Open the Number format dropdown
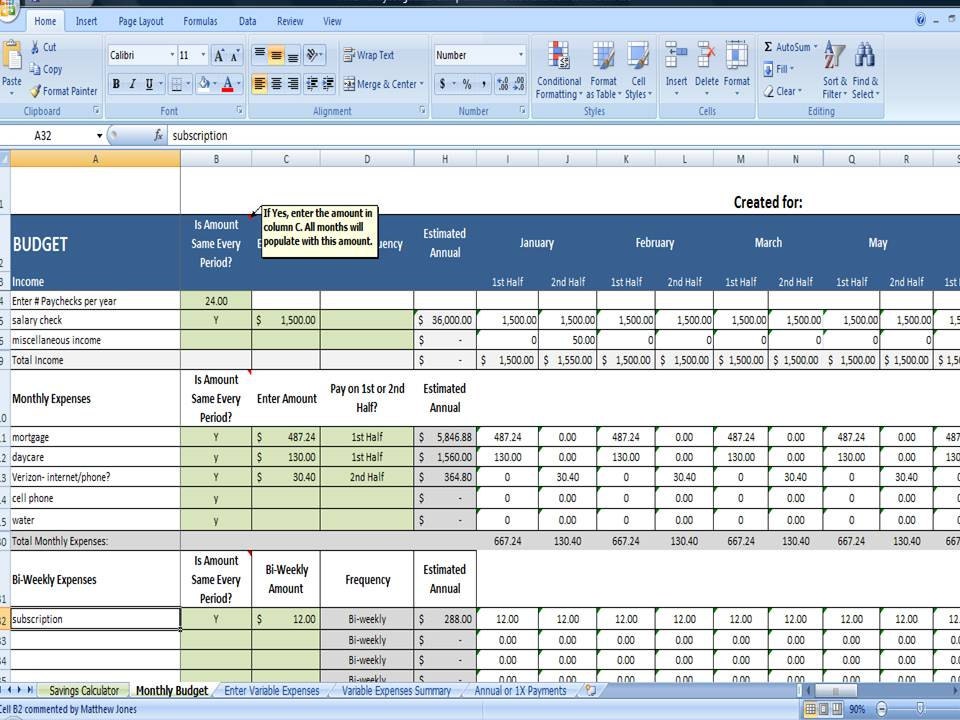 [521, 55]
